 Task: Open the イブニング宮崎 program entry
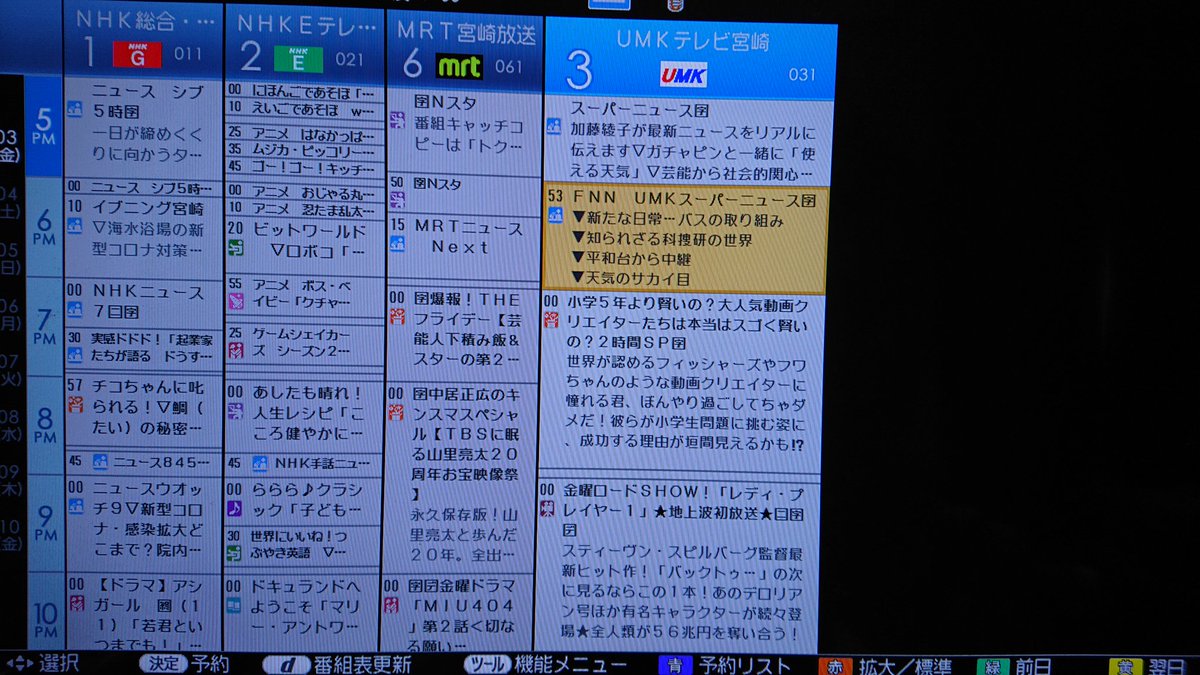click(143, 238)
